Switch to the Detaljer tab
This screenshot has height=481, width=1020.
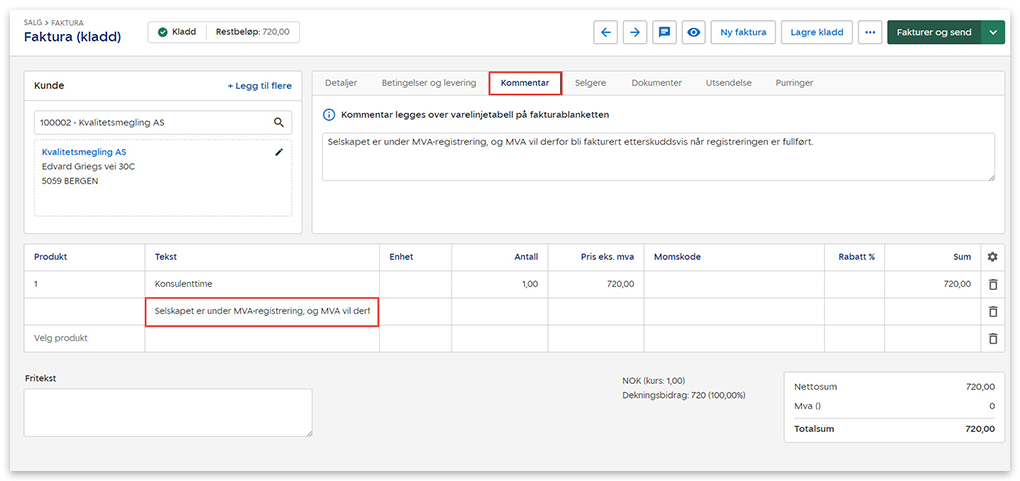tap(341, 83)
